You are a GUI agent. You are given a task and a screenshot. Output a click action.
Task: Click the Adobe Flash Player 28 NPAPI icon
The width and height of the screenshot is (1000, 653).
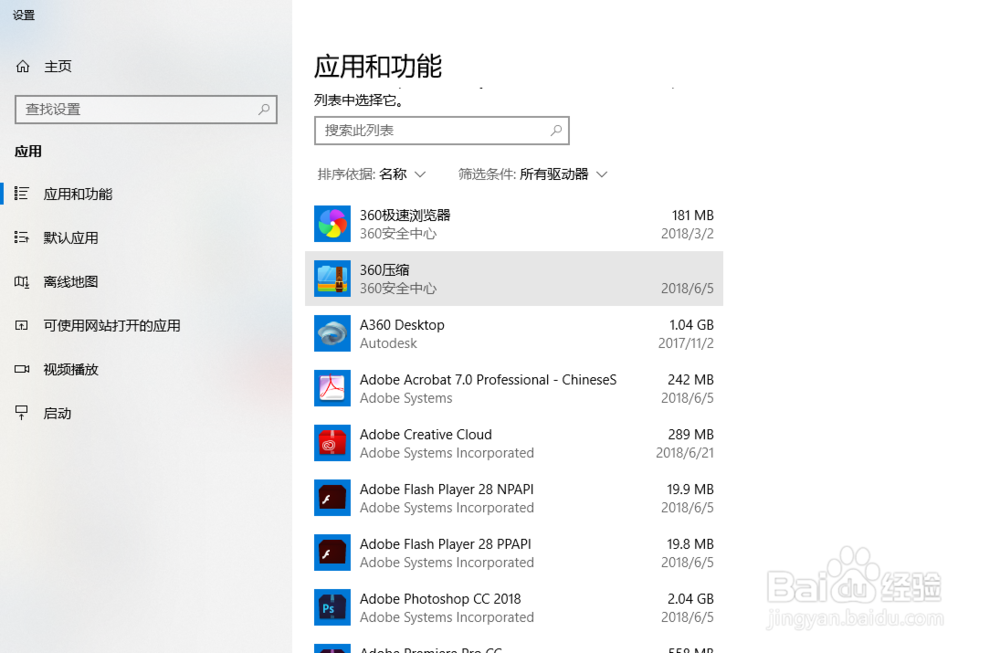click(x=332, y=497)
